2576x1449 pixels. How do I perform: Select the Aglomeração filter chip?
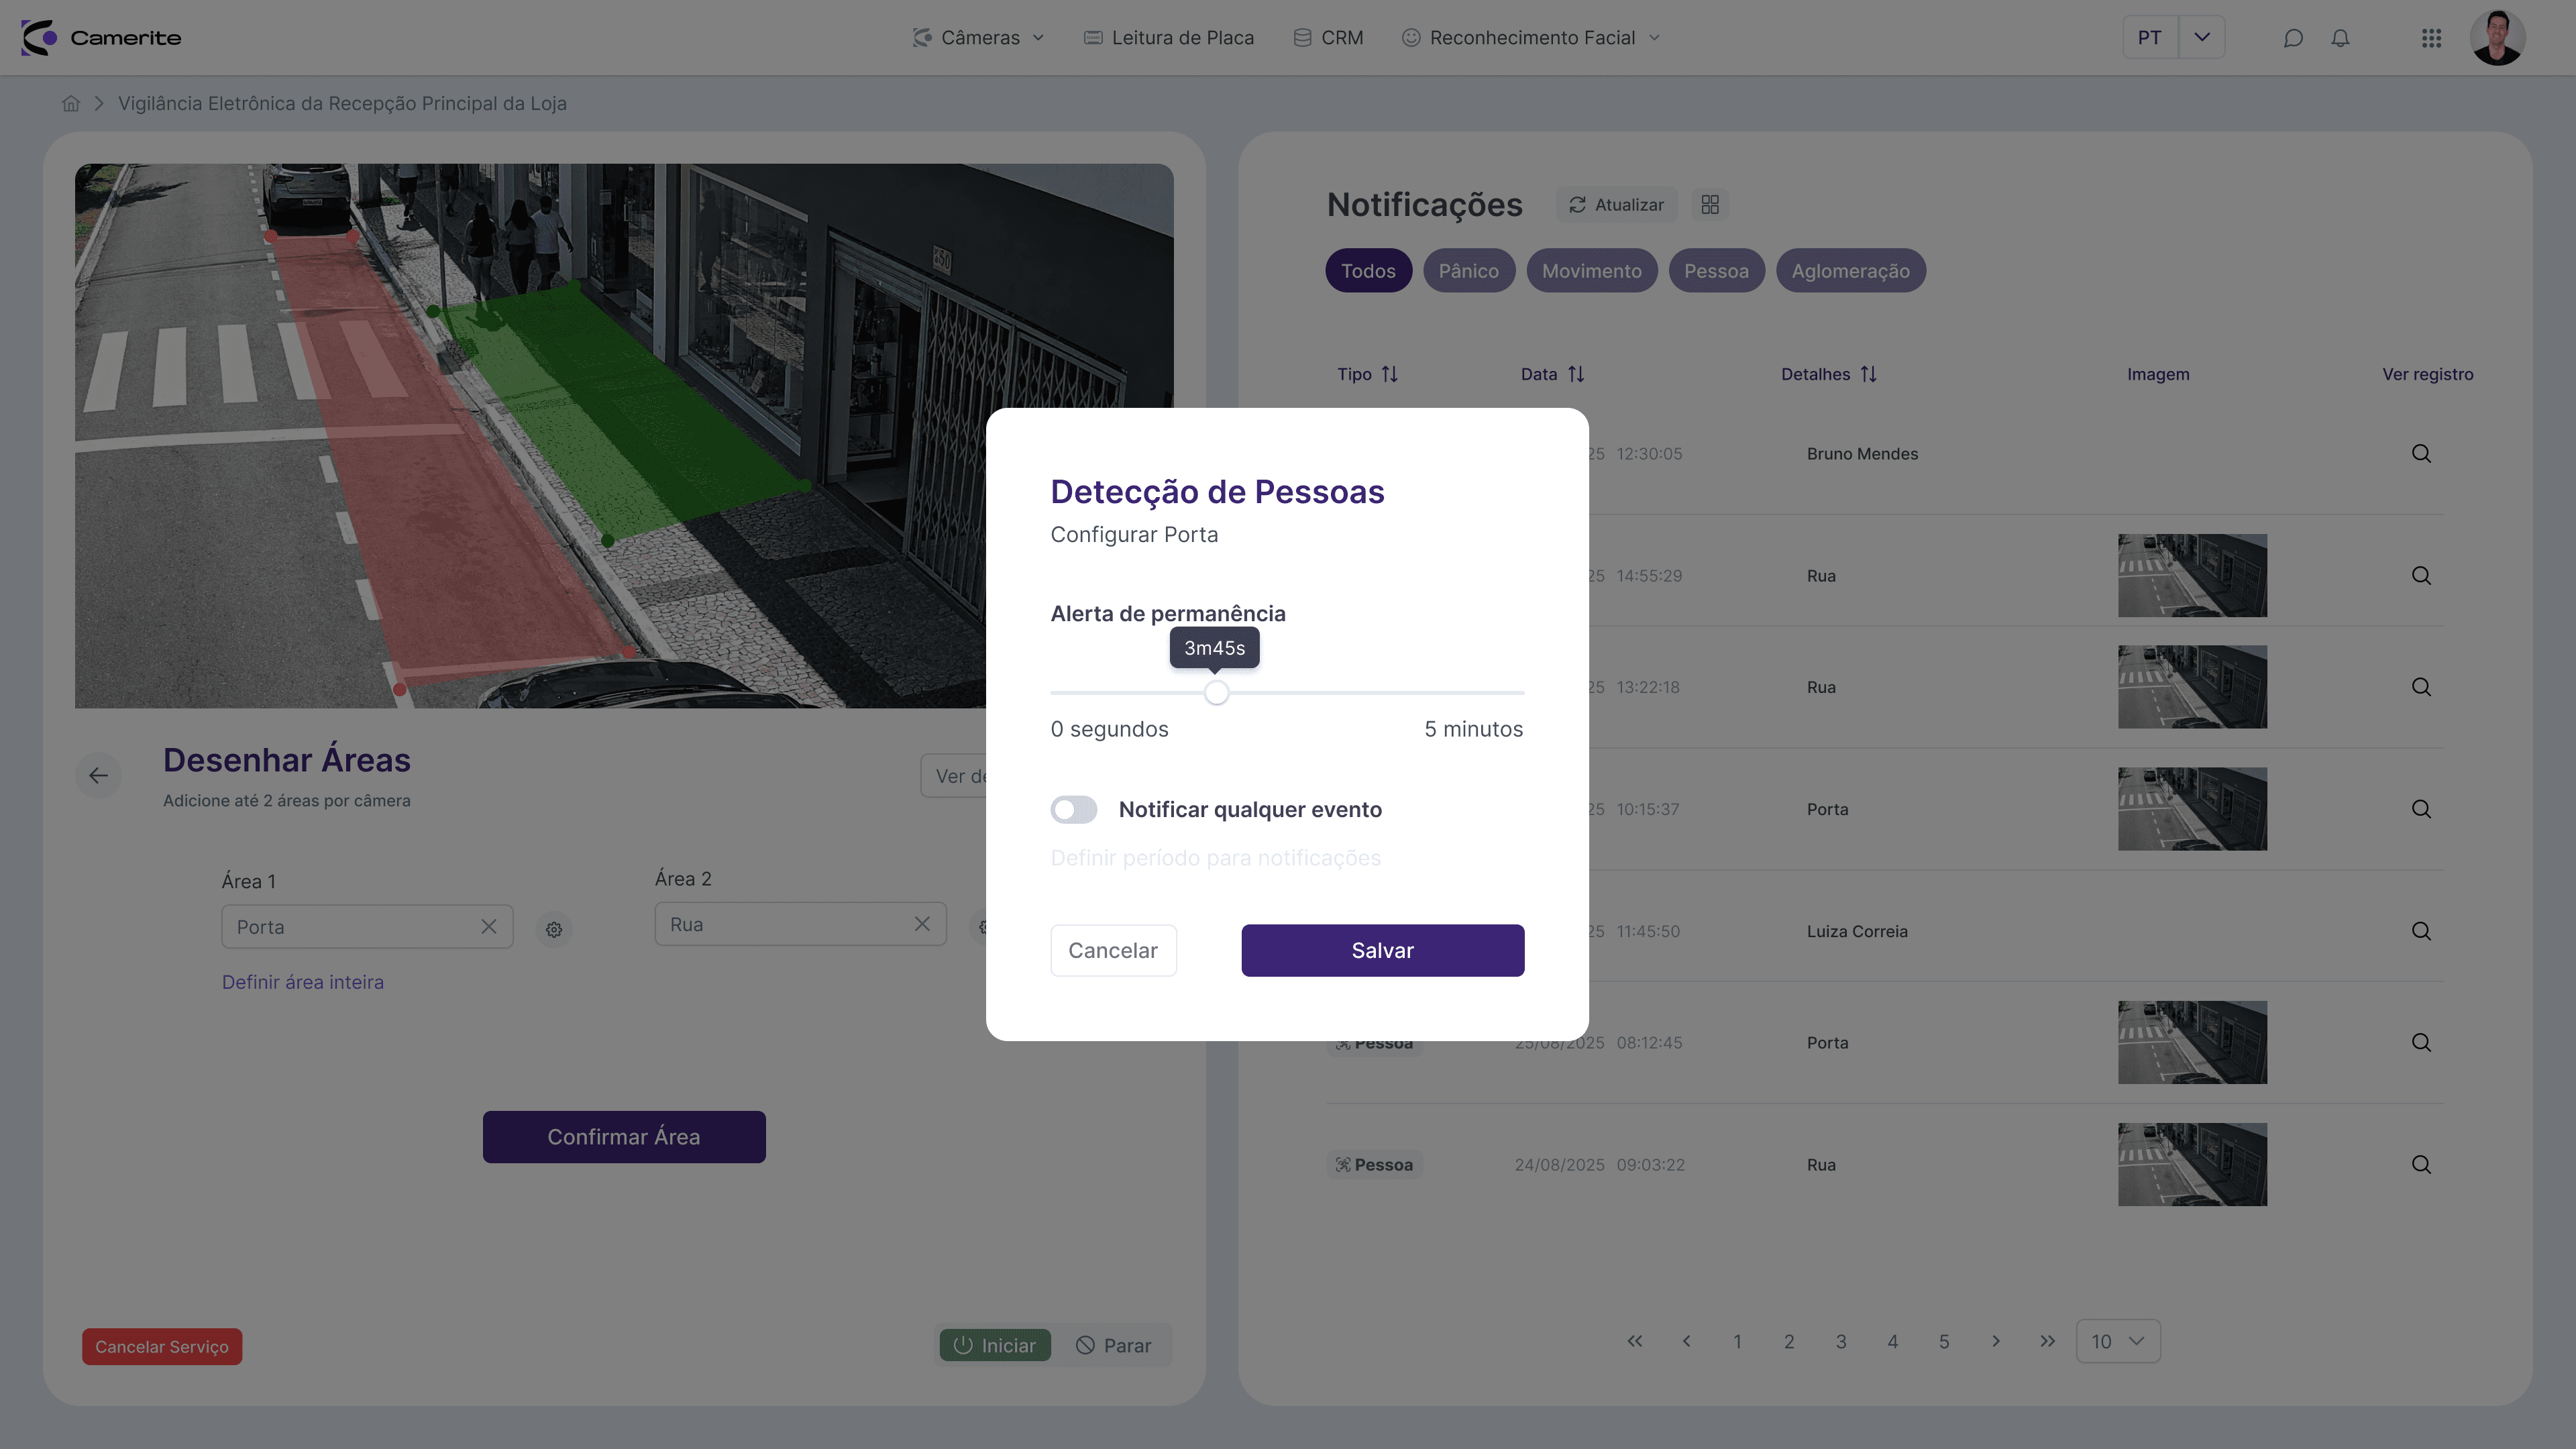point(1850,271)
